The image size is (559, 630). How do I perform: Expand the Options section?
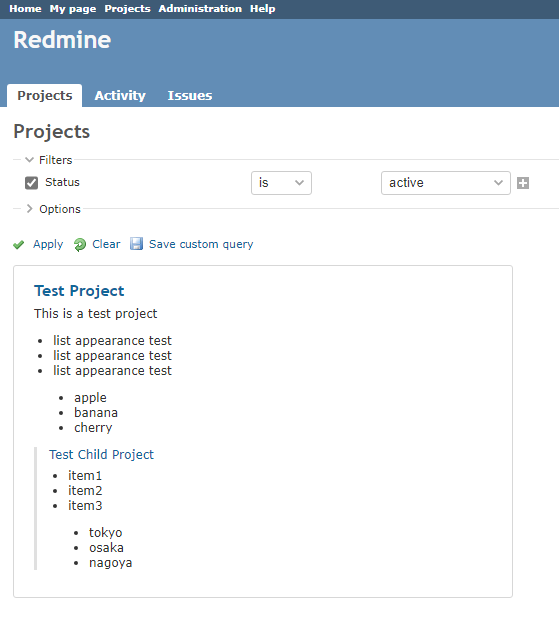tap(53, 209)
